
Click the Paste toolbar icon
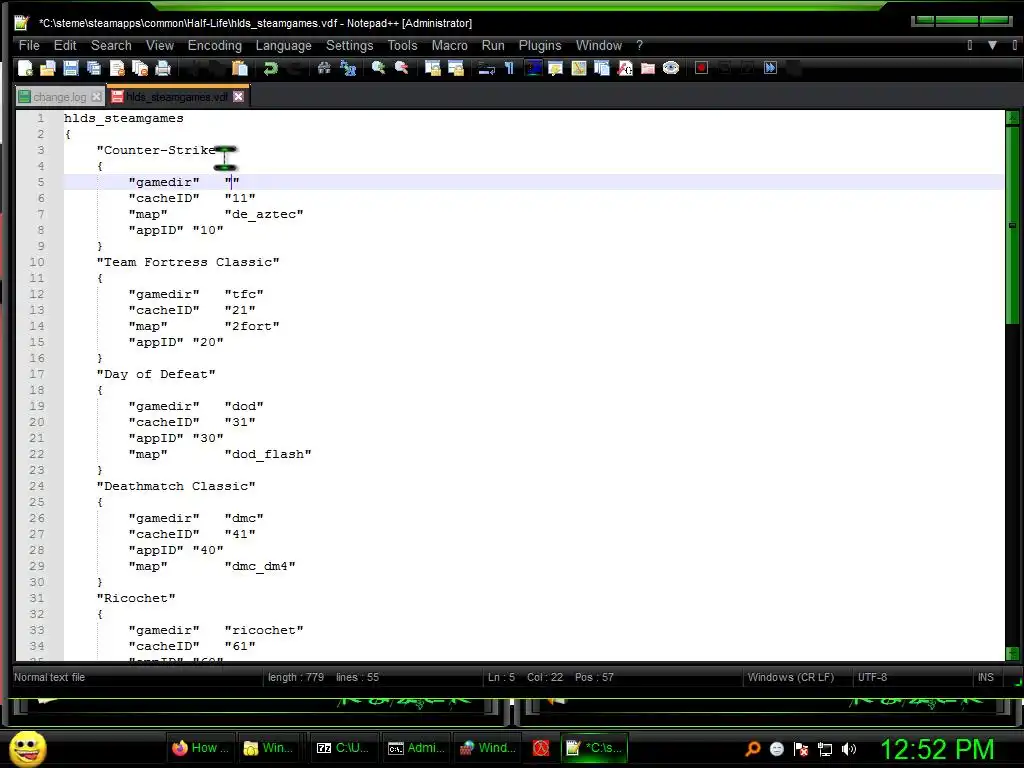point(240,68)
